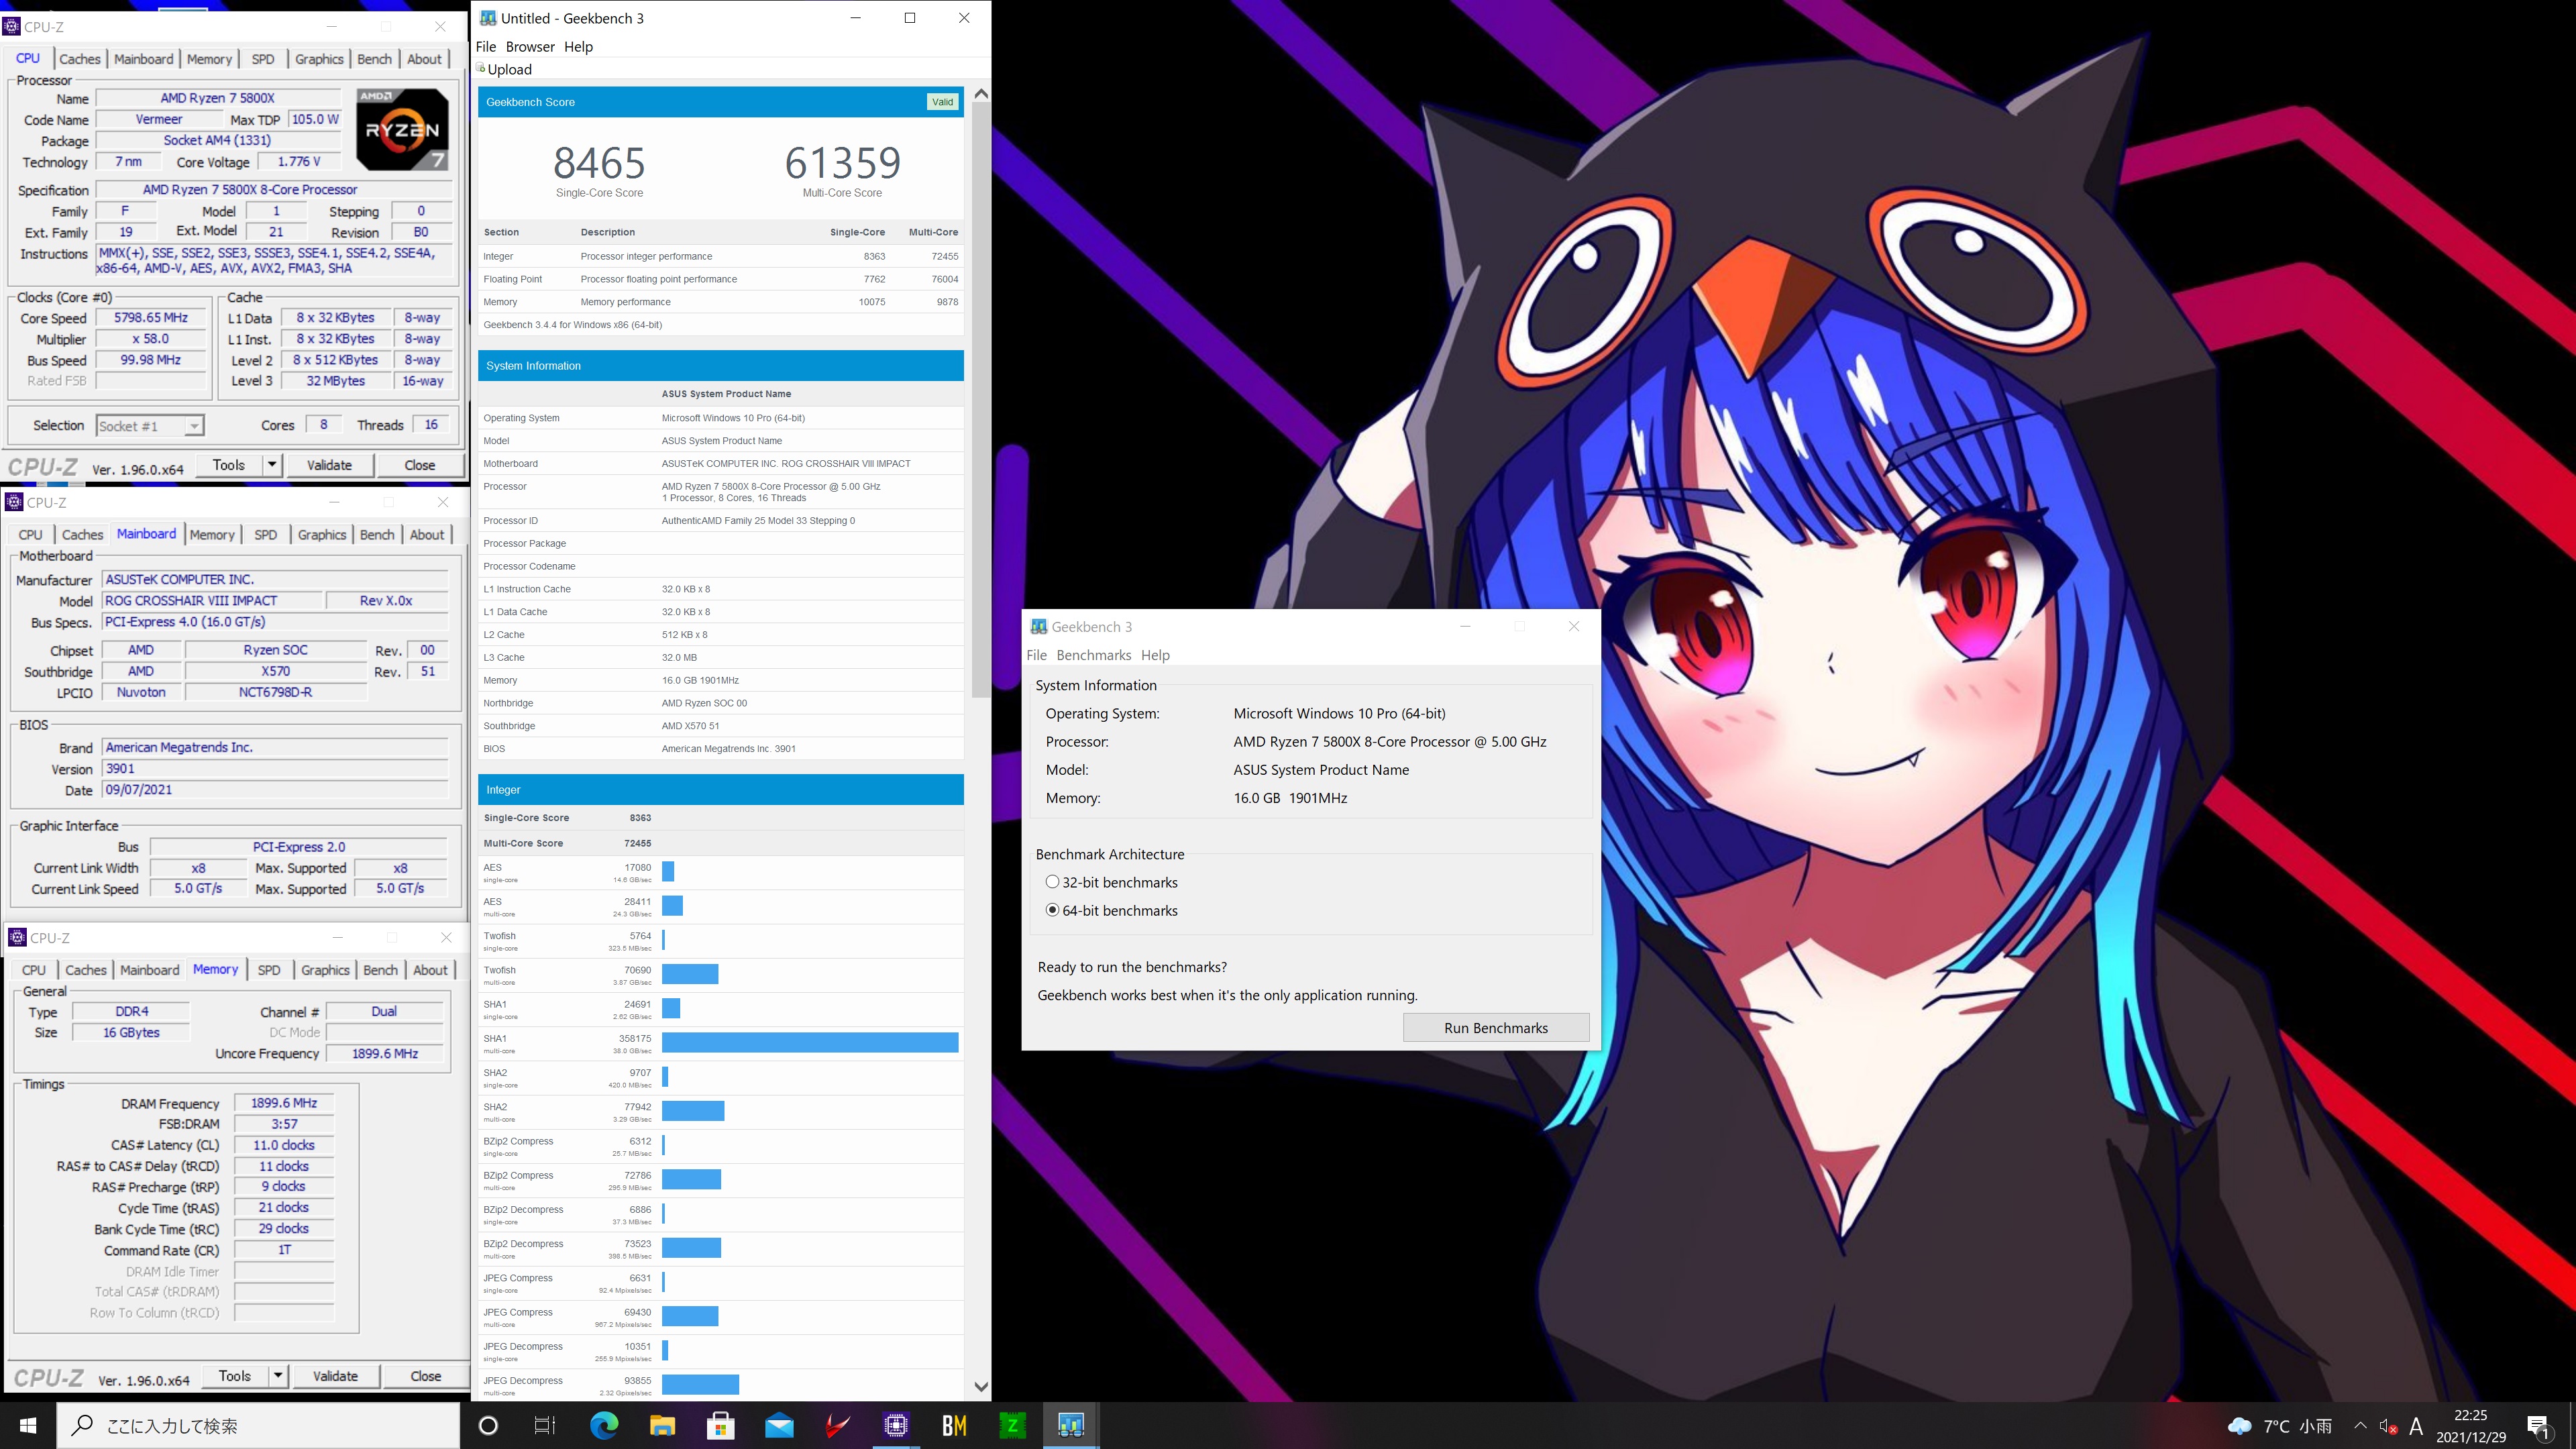
Task: Click scroll down arrow in Geekbench results
Action: tap(981, 1387)
